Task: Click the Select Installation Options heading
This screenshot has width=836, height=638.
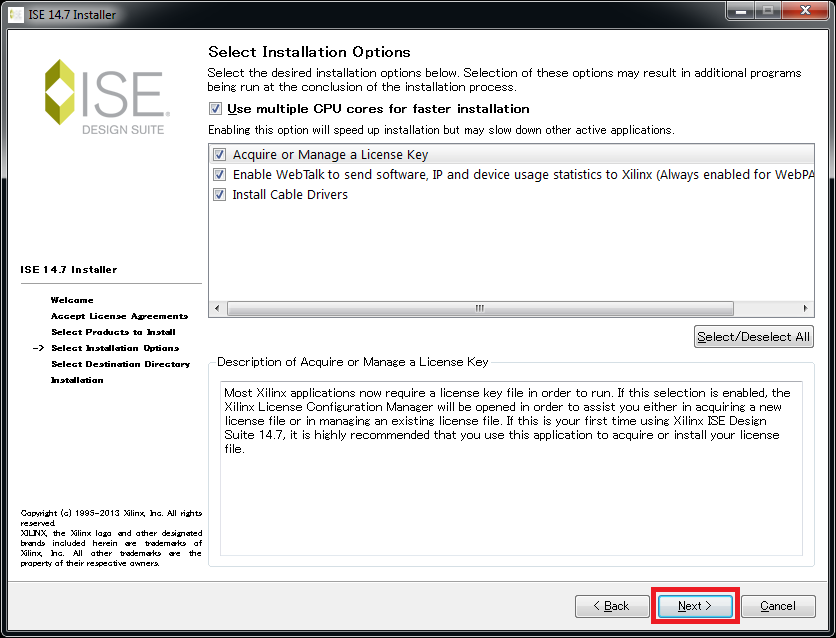Action: (309, 52)
